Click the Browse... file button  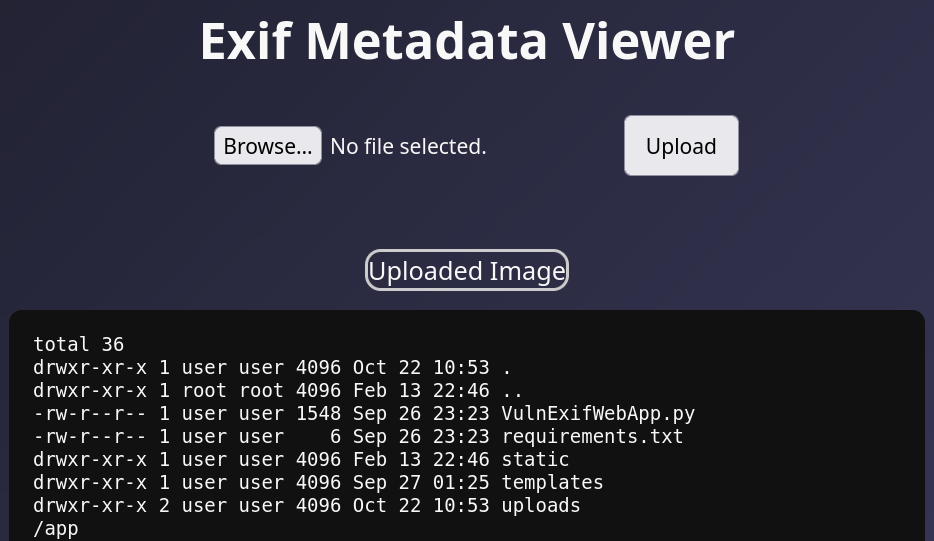click(x=267, y=146)
